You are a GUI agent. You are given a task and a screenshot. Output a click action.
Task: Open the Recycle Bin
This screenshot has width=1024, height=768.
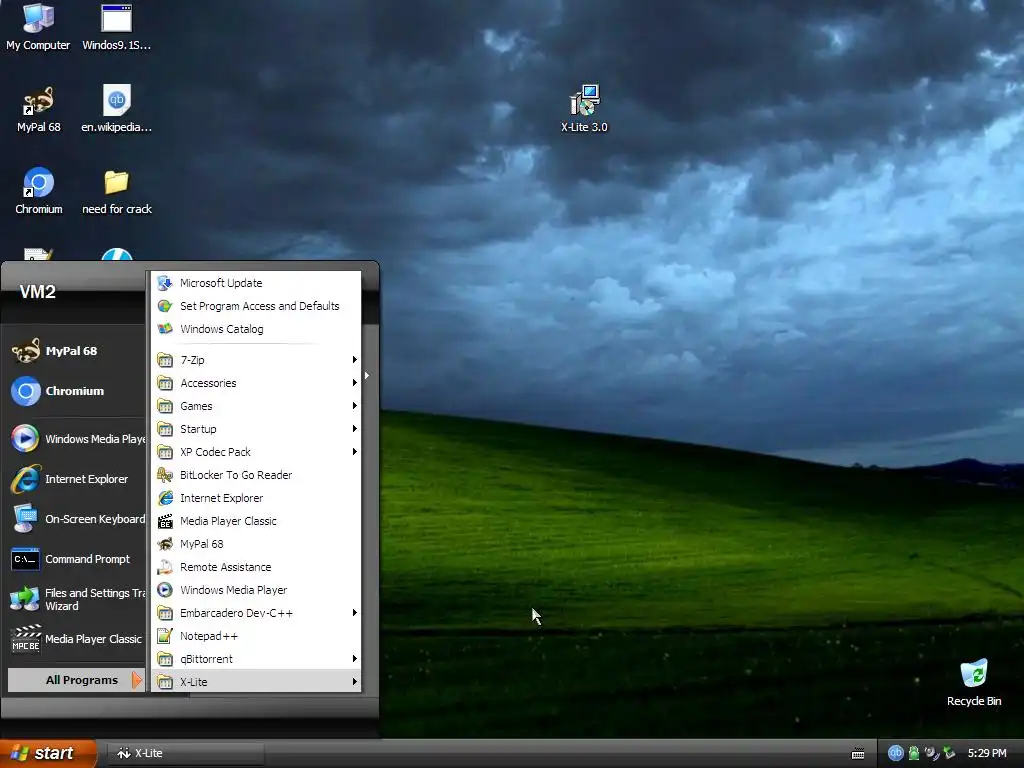click(974, 682)
